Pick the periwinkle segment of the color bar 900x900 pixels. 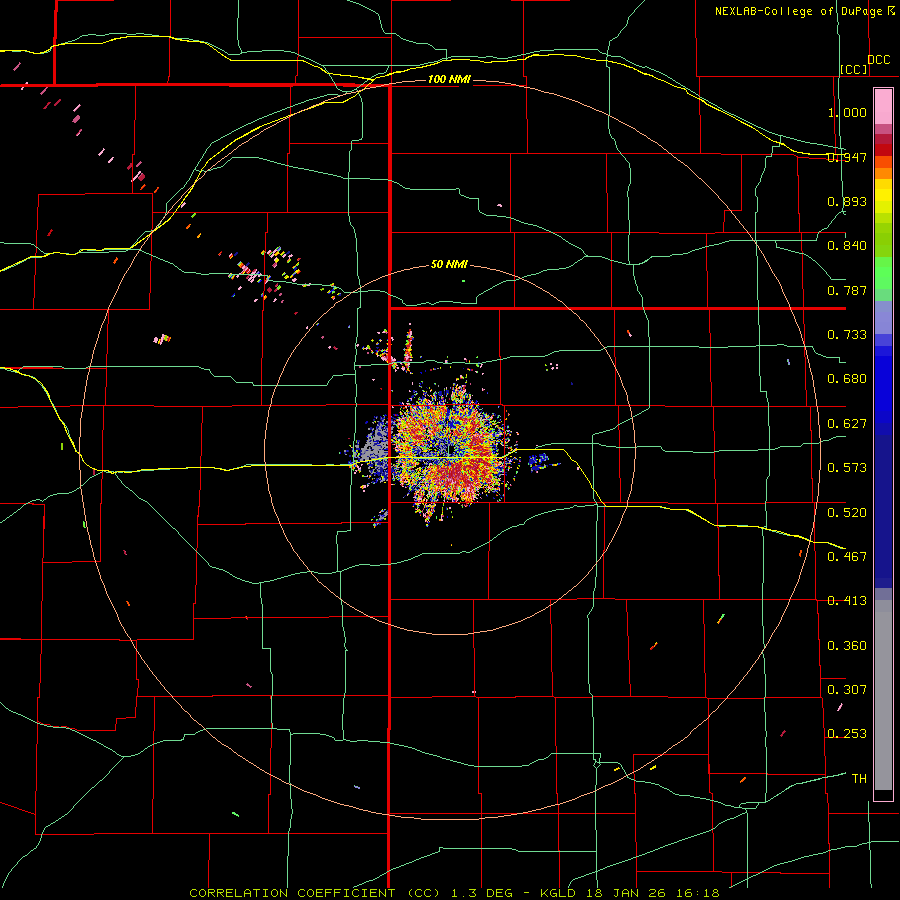883,317
